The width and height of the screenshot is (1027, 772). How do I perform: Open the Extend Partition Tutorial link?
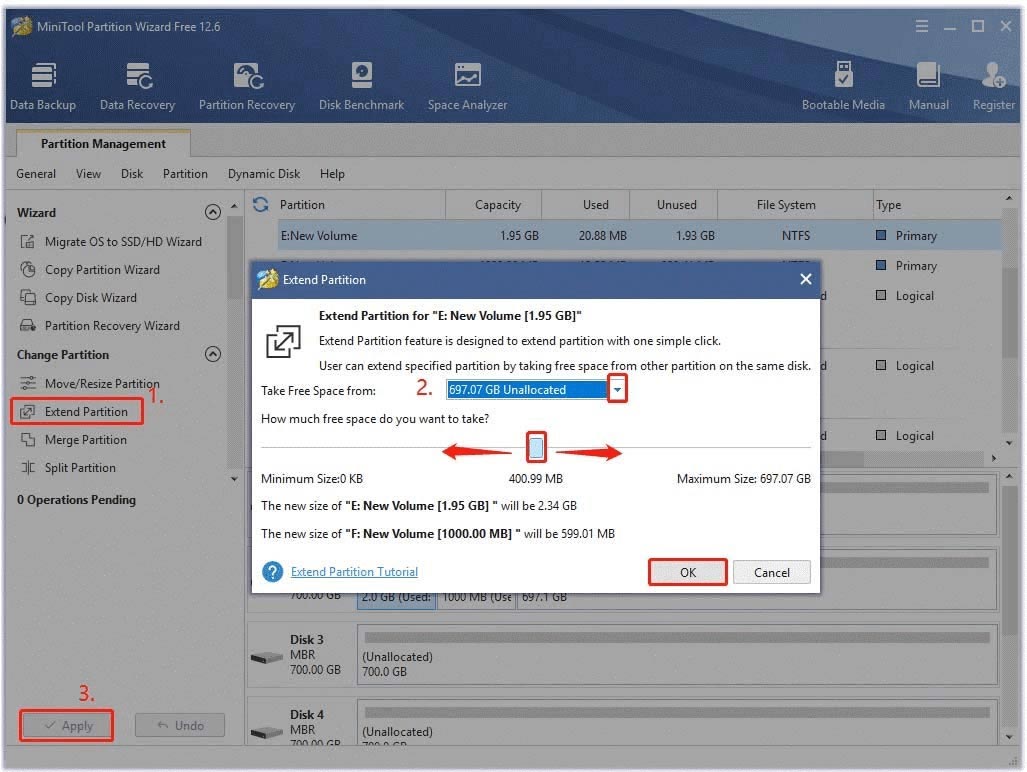[x=354, y=572]
